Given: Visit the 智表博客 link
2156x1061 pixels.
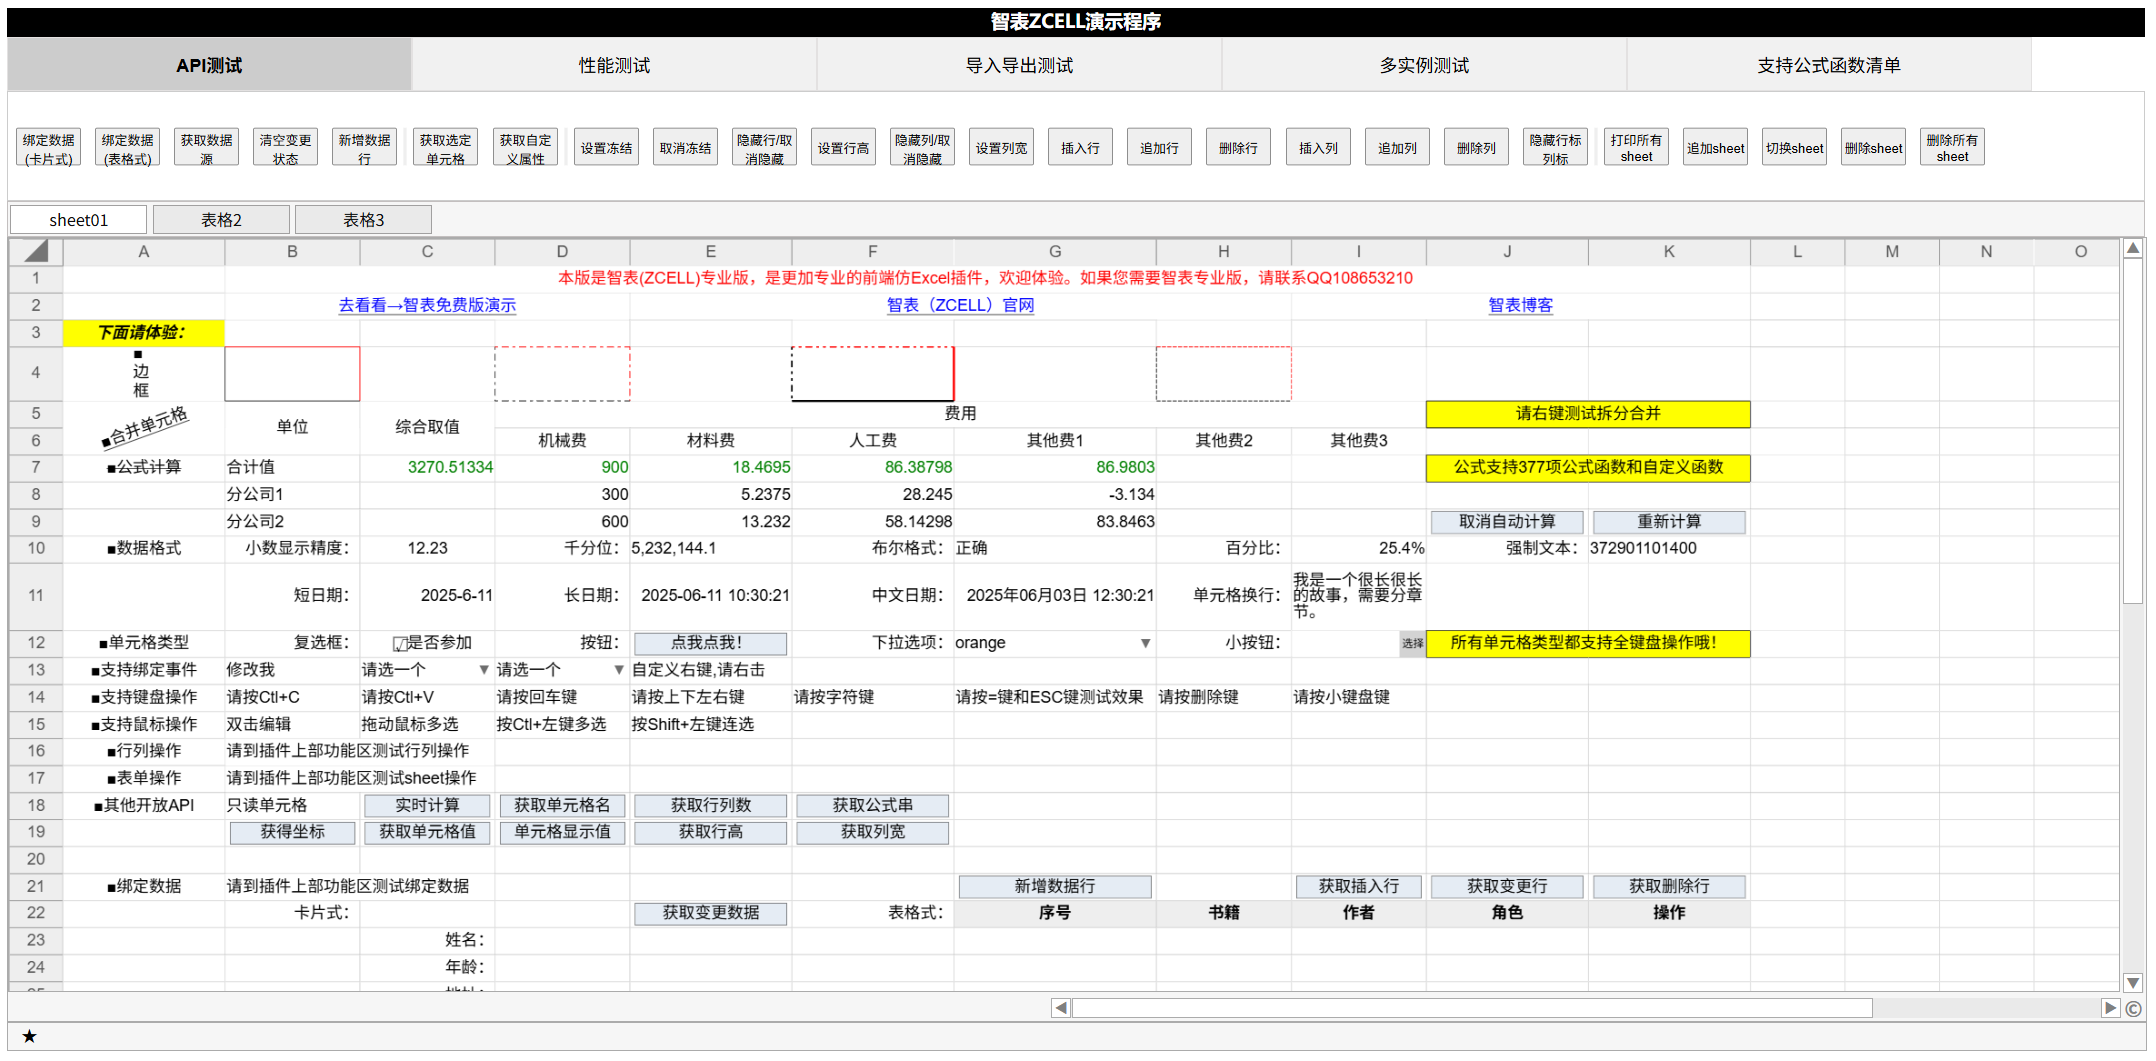Looking at the screenshot, I should (x=1520, y=305).
